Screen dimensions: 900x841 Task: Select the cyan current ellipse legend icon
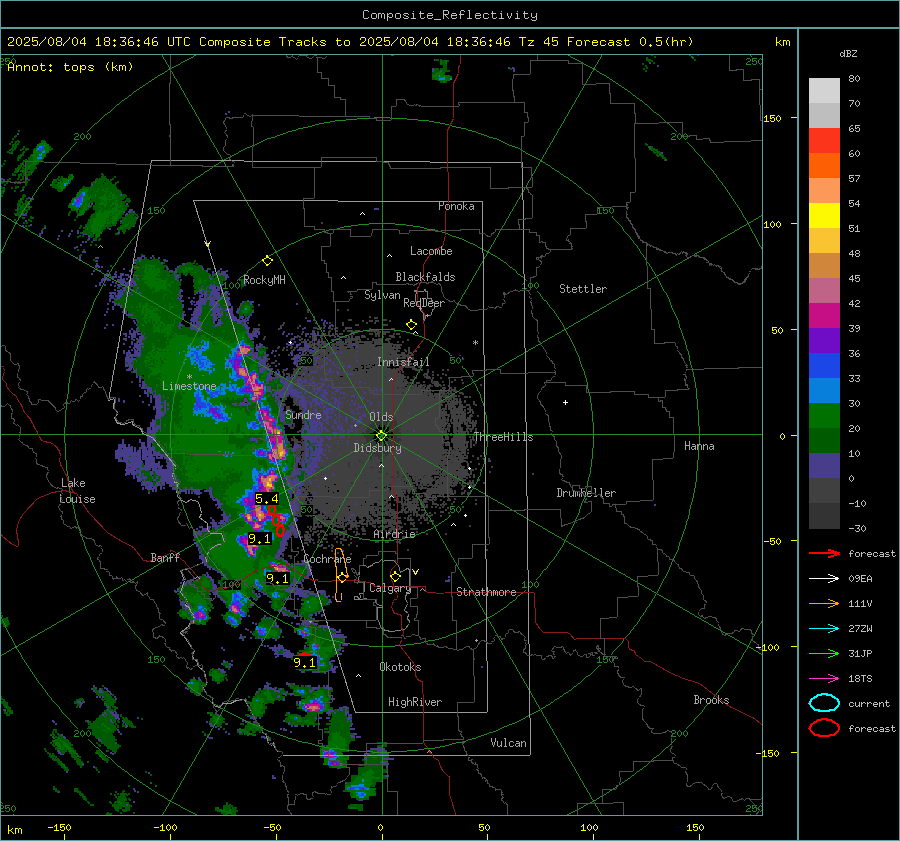click(x=824, y=703)
